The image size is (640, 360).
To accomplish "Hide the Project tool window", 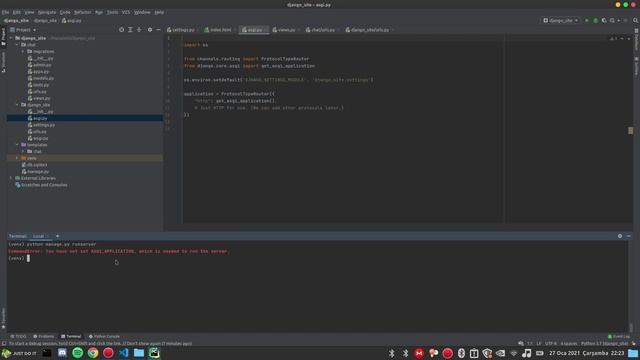I will tap(158, 30).
